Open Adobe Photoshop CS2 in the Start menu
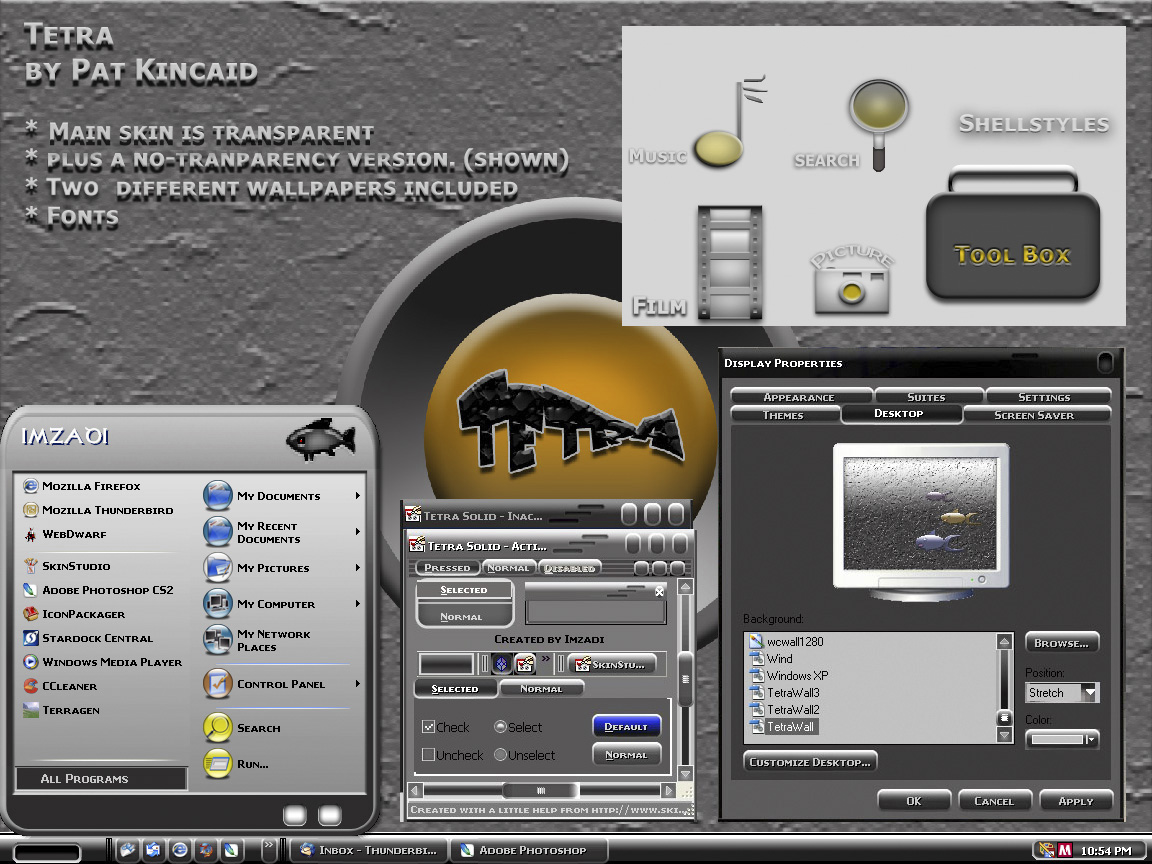Viewport: 1152px width, 864px height. coord(98,590)
